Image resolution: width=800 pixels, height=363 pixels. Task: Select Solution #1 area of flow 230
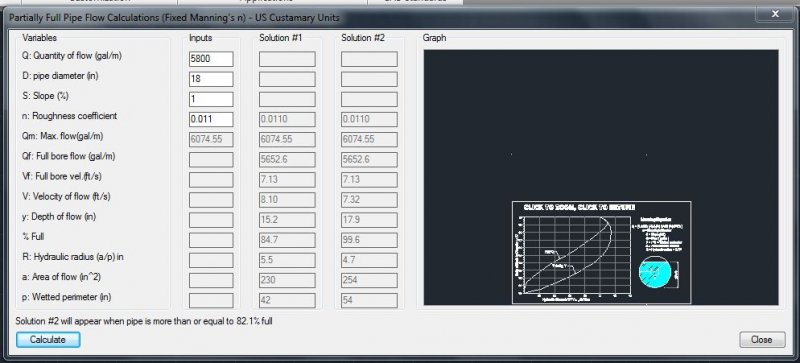pos(287,280)
